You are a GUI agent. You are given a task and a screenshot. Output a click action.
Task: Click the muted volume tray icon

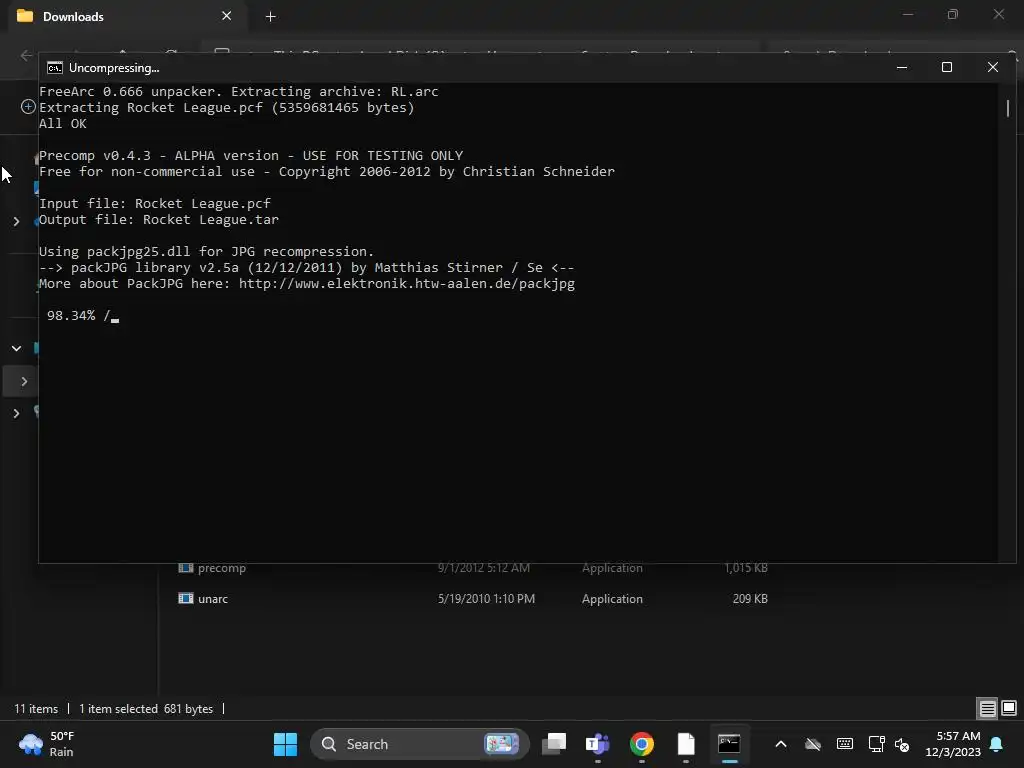pyautogui.click(x=902, y=744)
